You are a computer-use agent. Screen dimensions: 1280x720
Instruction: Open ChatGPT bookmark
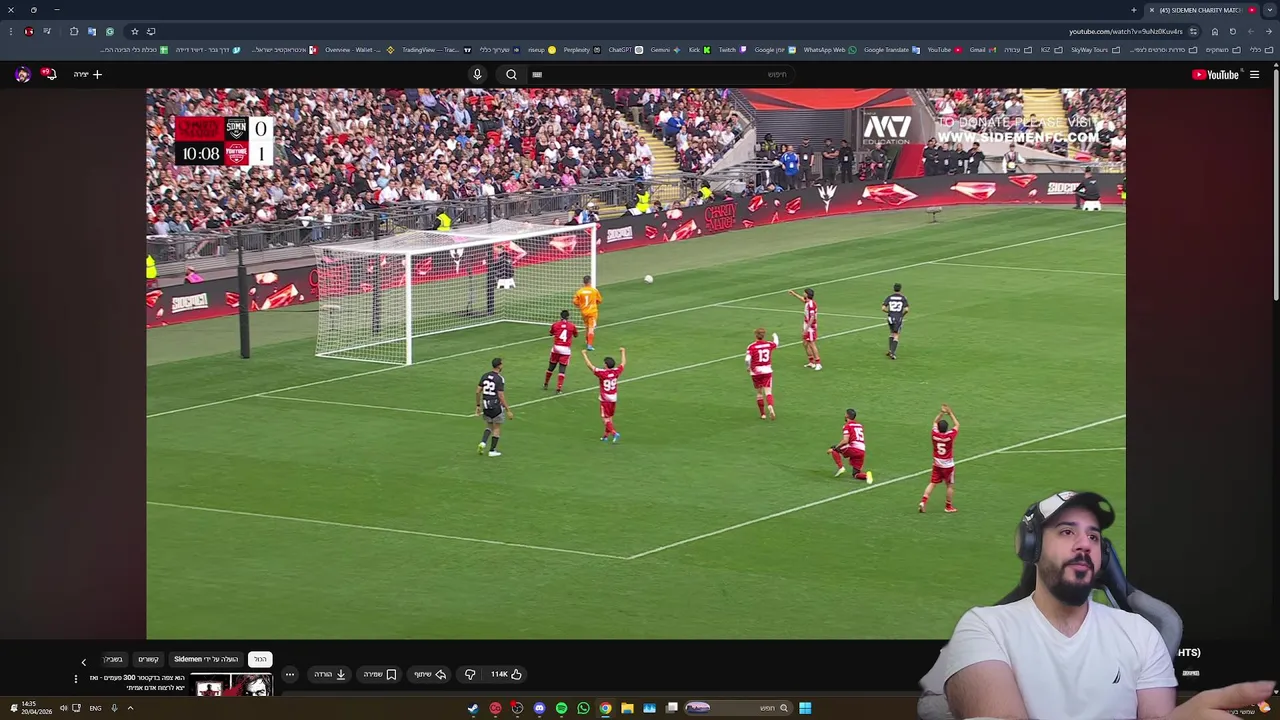pyautogui.click(x=625, y=49)
